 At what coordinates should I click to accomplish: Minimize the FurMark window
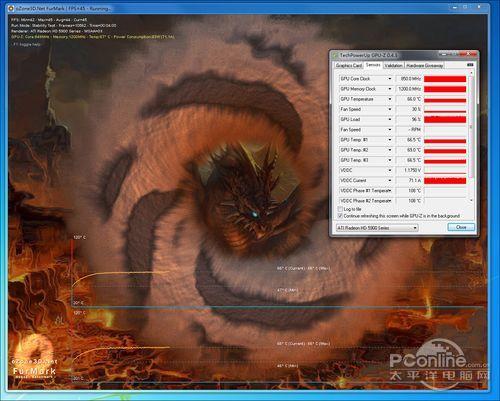click(x=455, y=6)
